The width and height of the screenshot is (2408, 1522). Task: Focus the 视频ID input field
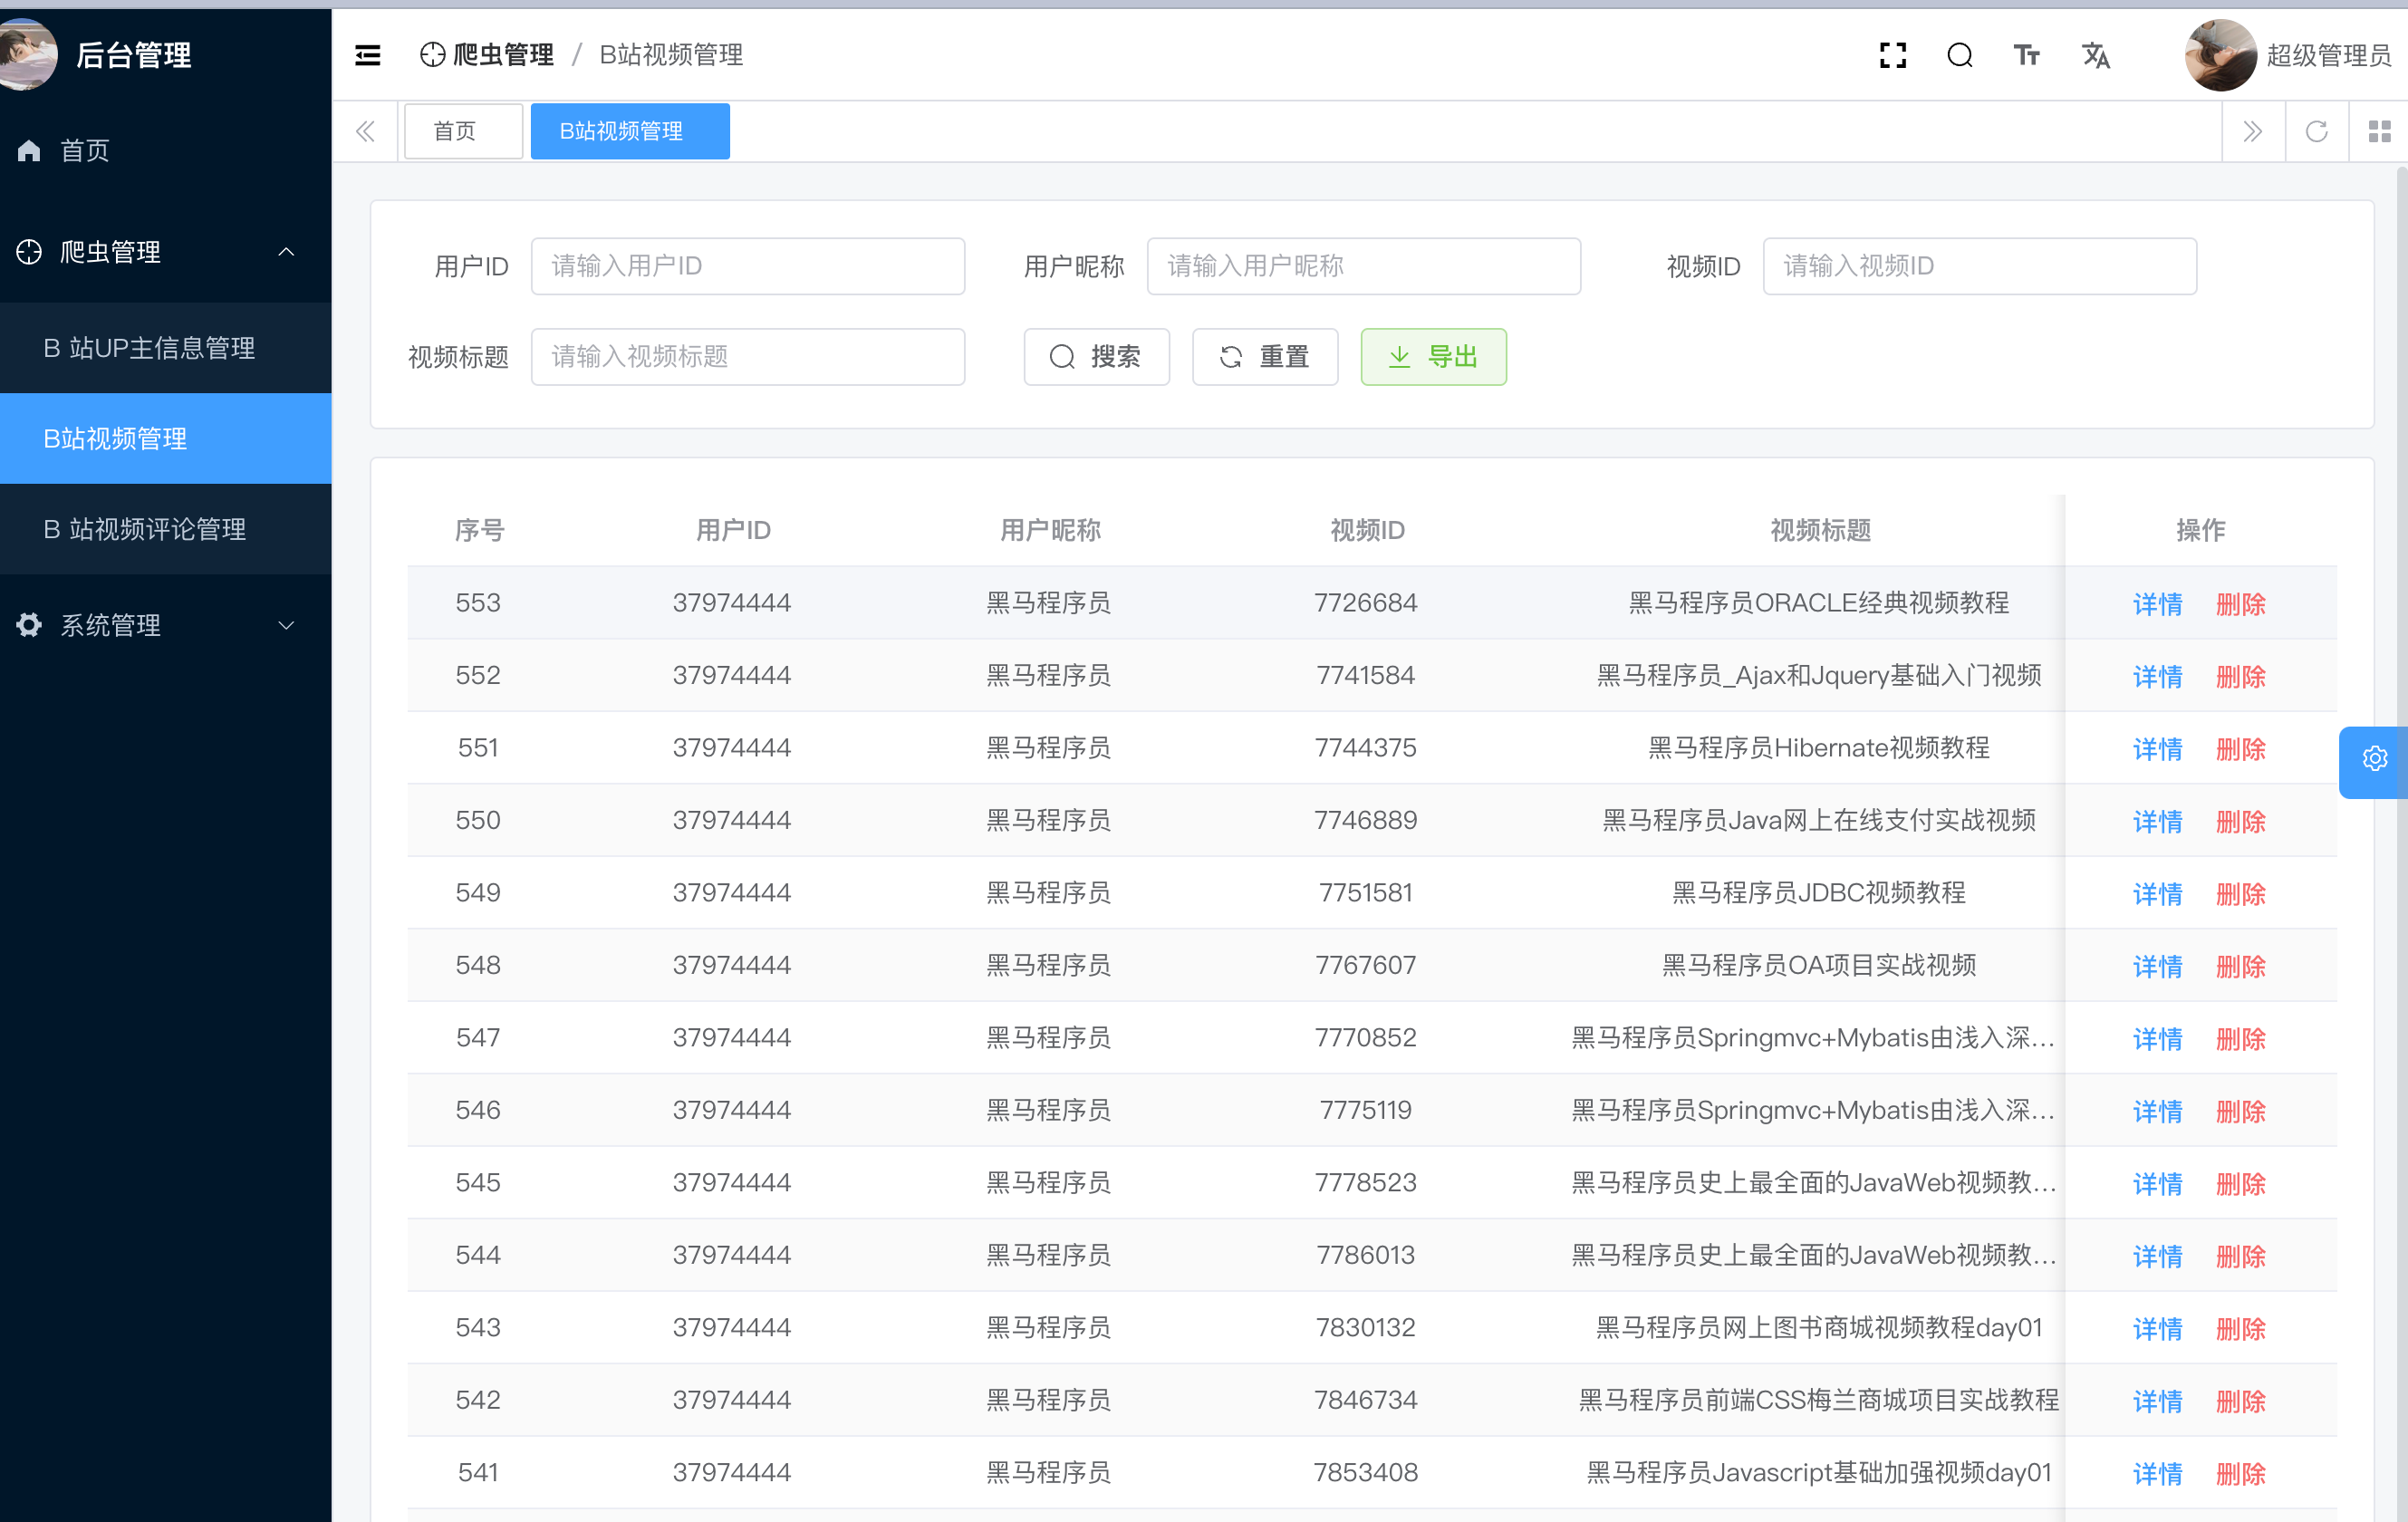[x=1980, y=266]
